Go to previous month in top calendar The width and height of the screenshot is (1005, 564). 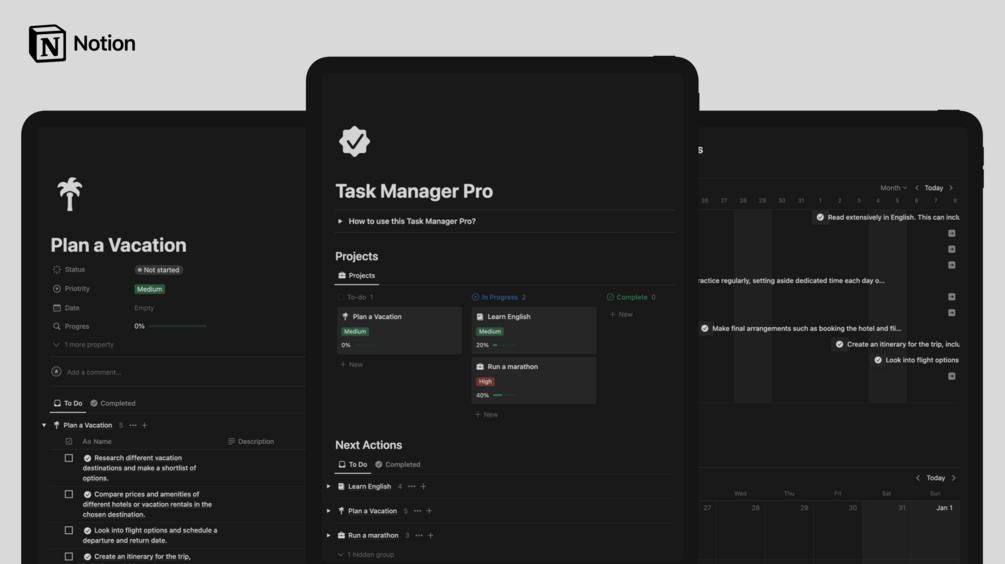(917, 188)
